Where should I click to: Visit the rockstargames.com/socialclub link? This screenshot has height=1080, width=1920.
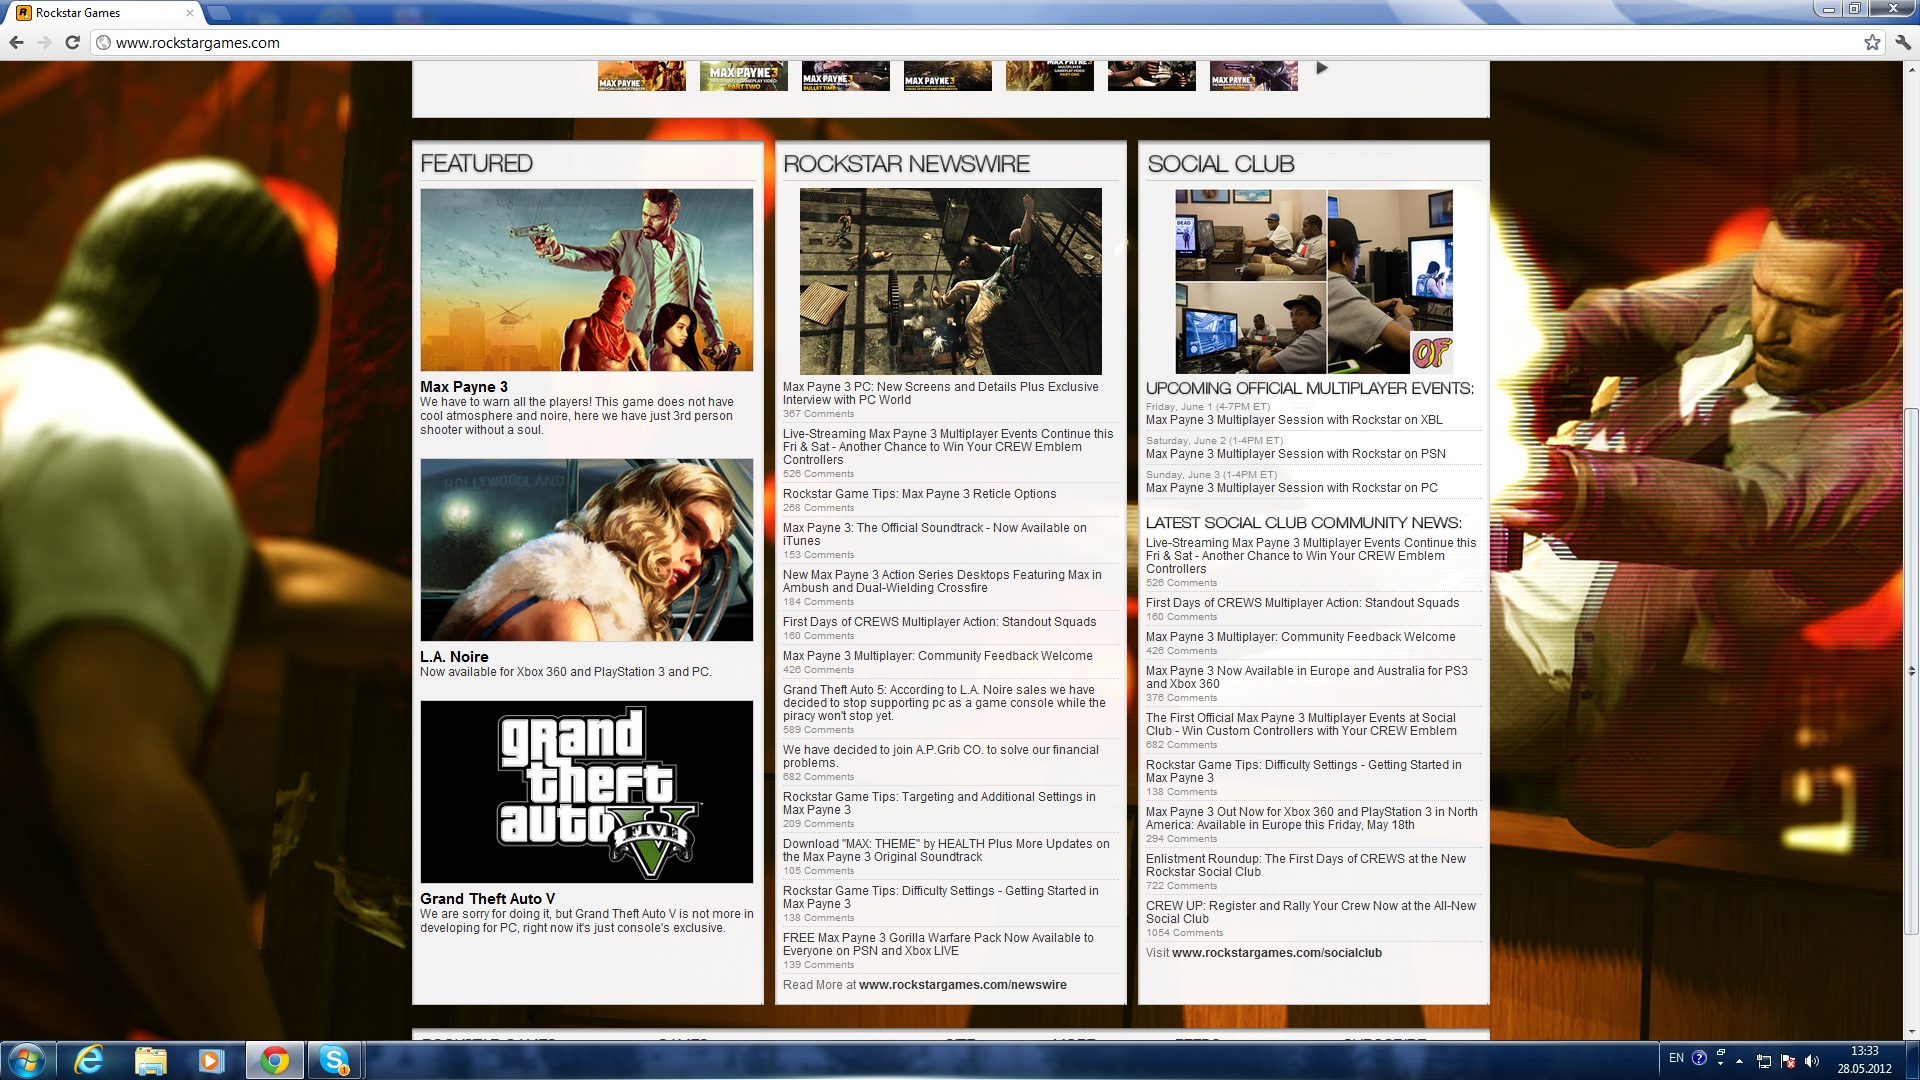[1276, 953]
